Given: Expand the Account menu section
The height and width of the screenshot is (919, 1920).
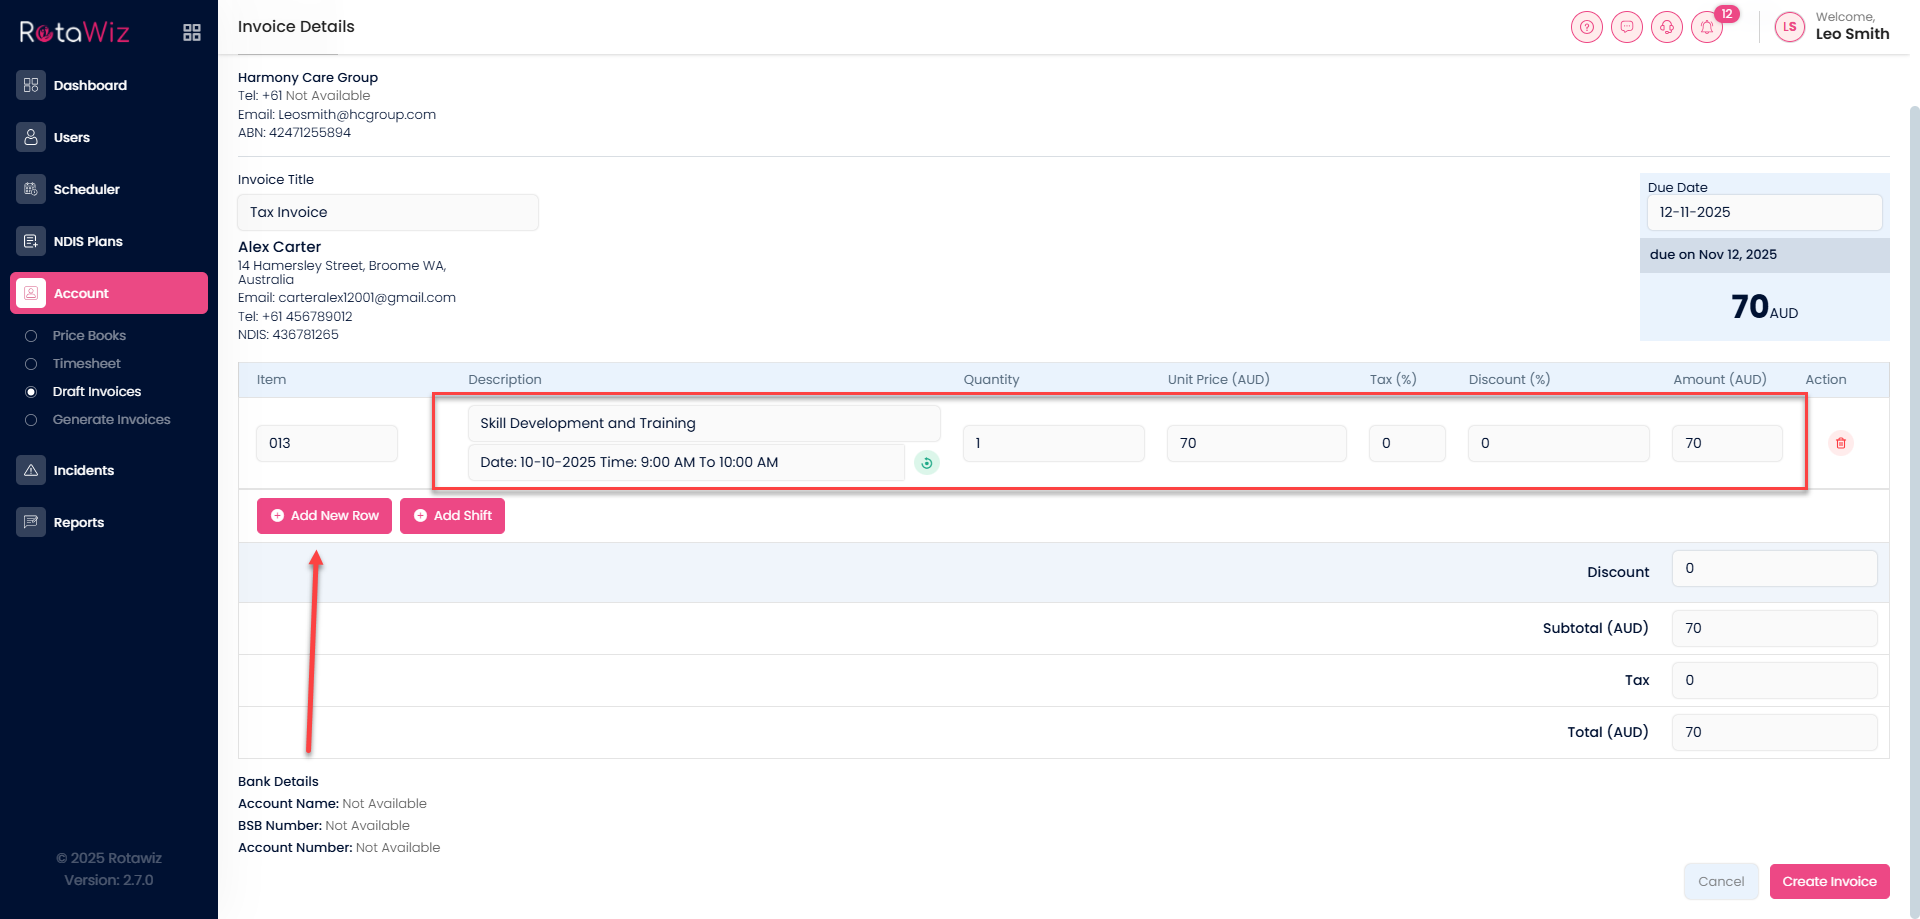Looking at the screenshot, I should (109, 293).
